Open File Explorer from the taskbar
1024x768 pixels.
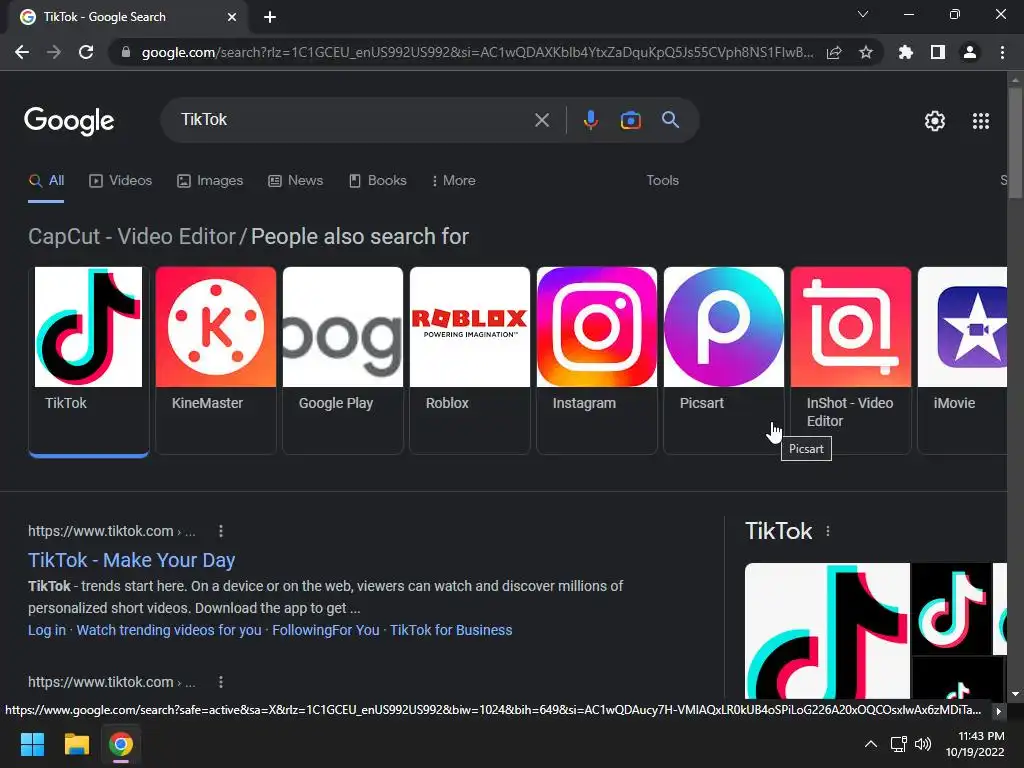pyautogui.click(x=76, y=744)
